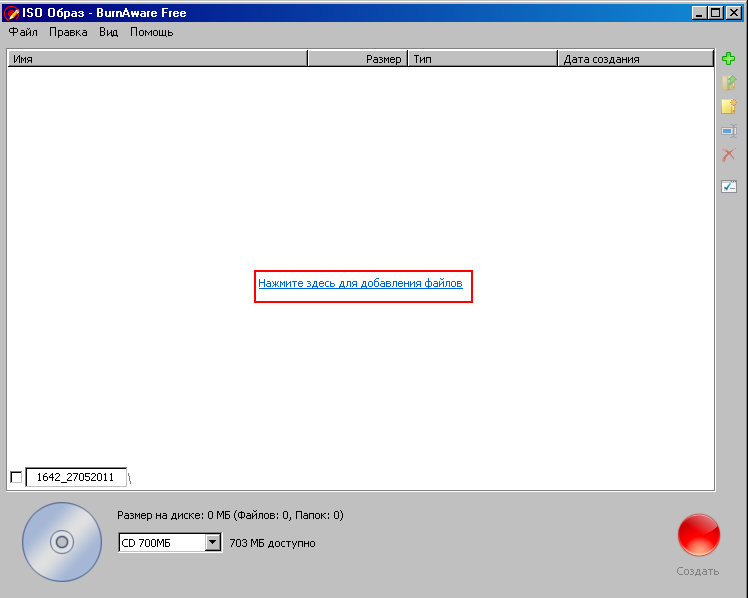
Task: Toggle the checkbox beside disc label field
Action: (x=16, y=477)
